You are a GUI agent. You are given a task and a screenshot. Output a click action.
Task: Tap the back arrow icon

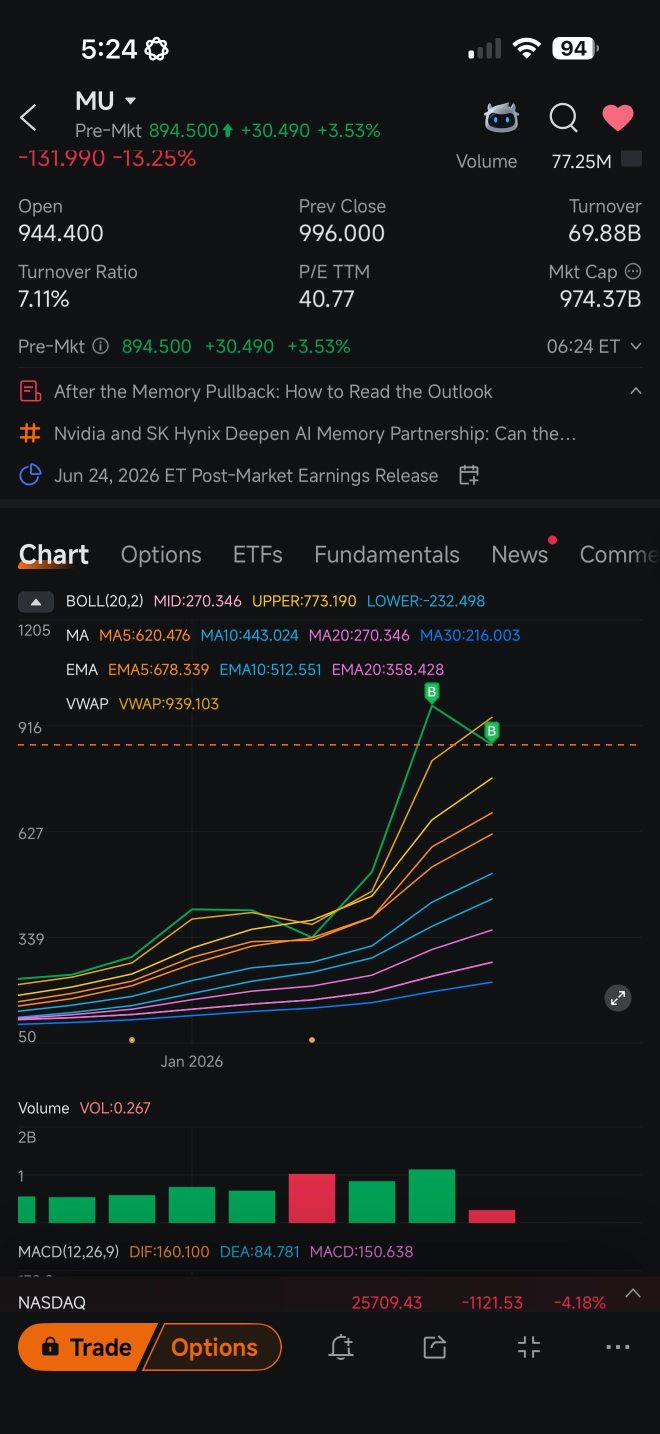28,118
